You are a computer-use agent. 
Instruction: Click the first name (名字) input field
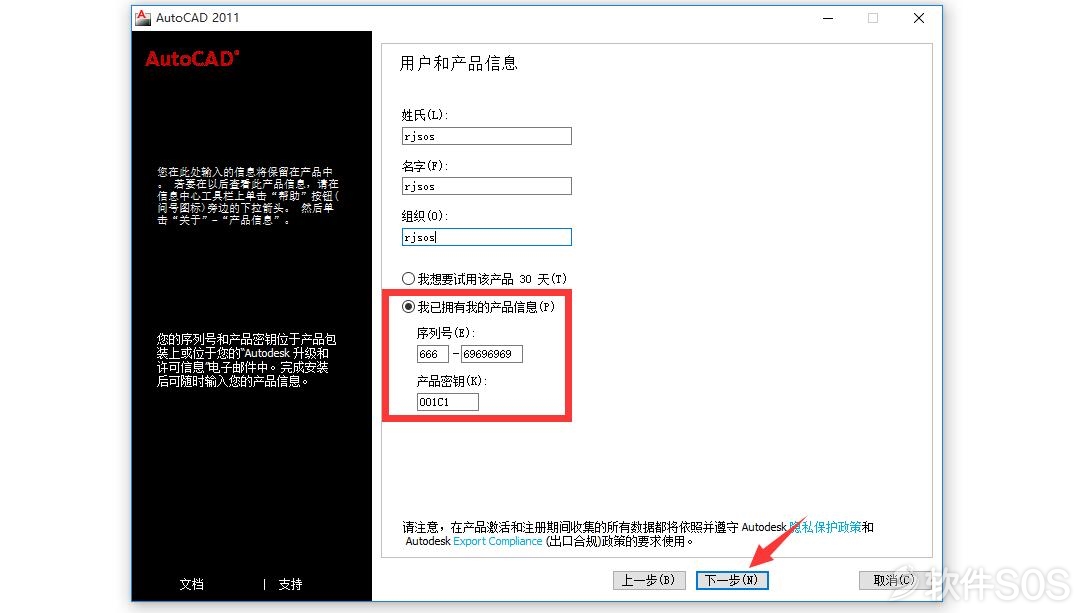486,186
